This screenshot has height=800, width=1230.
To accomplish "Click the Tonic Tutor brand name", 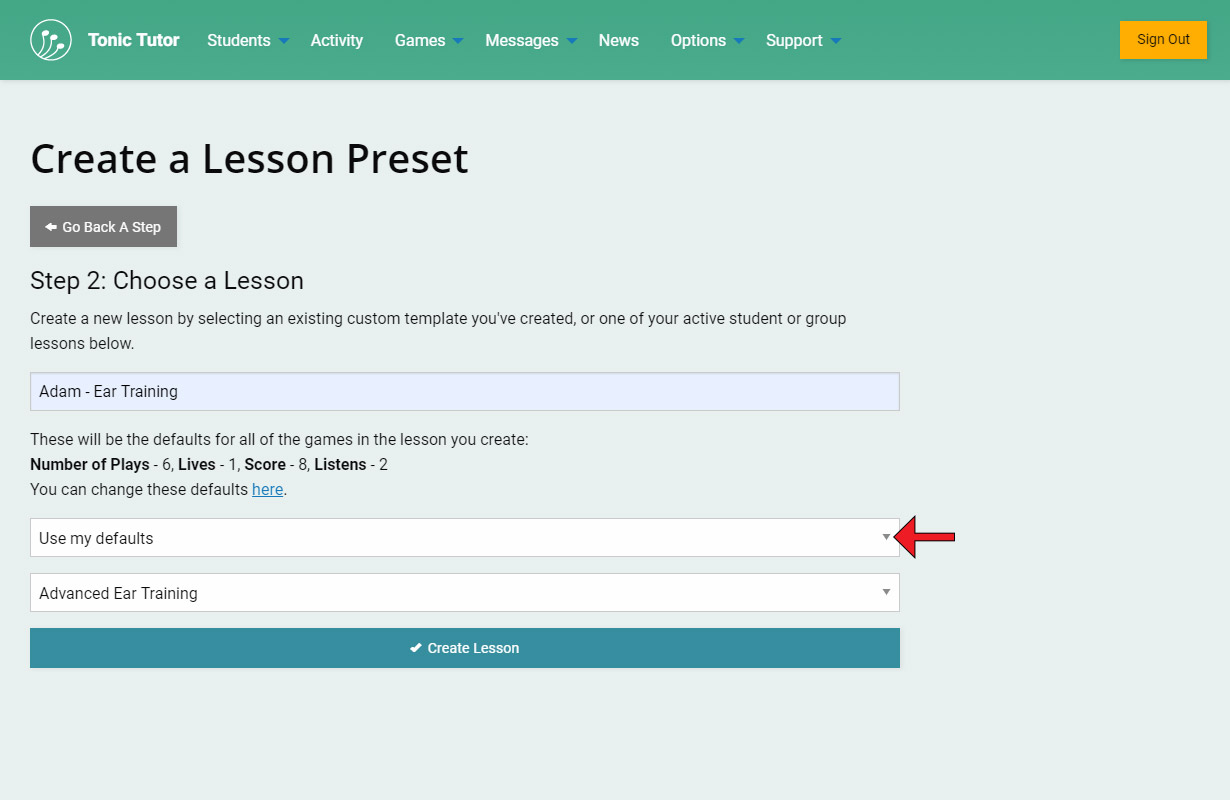I will [x=134, y=40].
